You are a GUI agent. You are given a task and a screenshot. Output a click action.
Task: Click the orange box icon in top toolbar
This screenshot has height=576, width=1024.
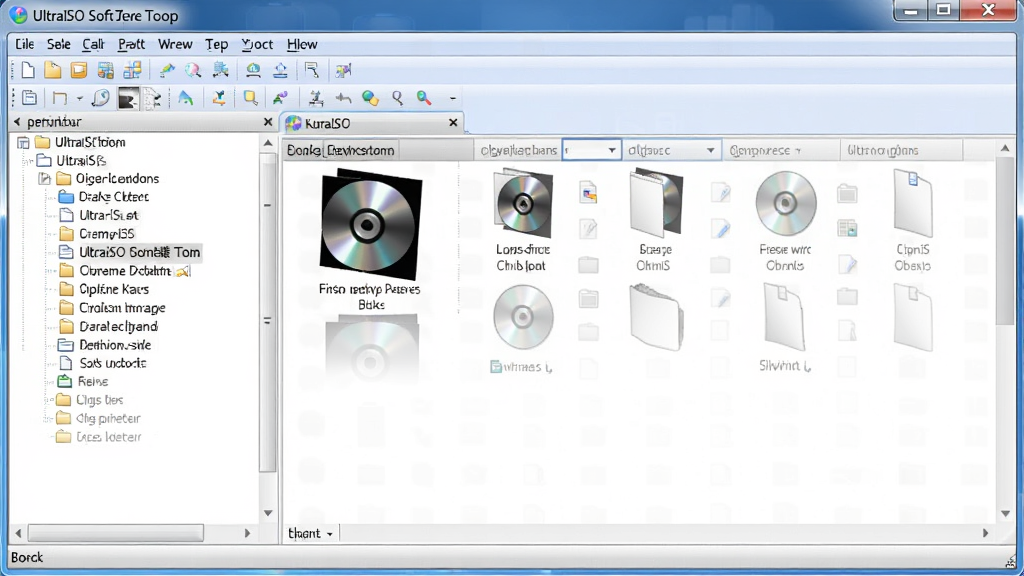pos(79,70)
